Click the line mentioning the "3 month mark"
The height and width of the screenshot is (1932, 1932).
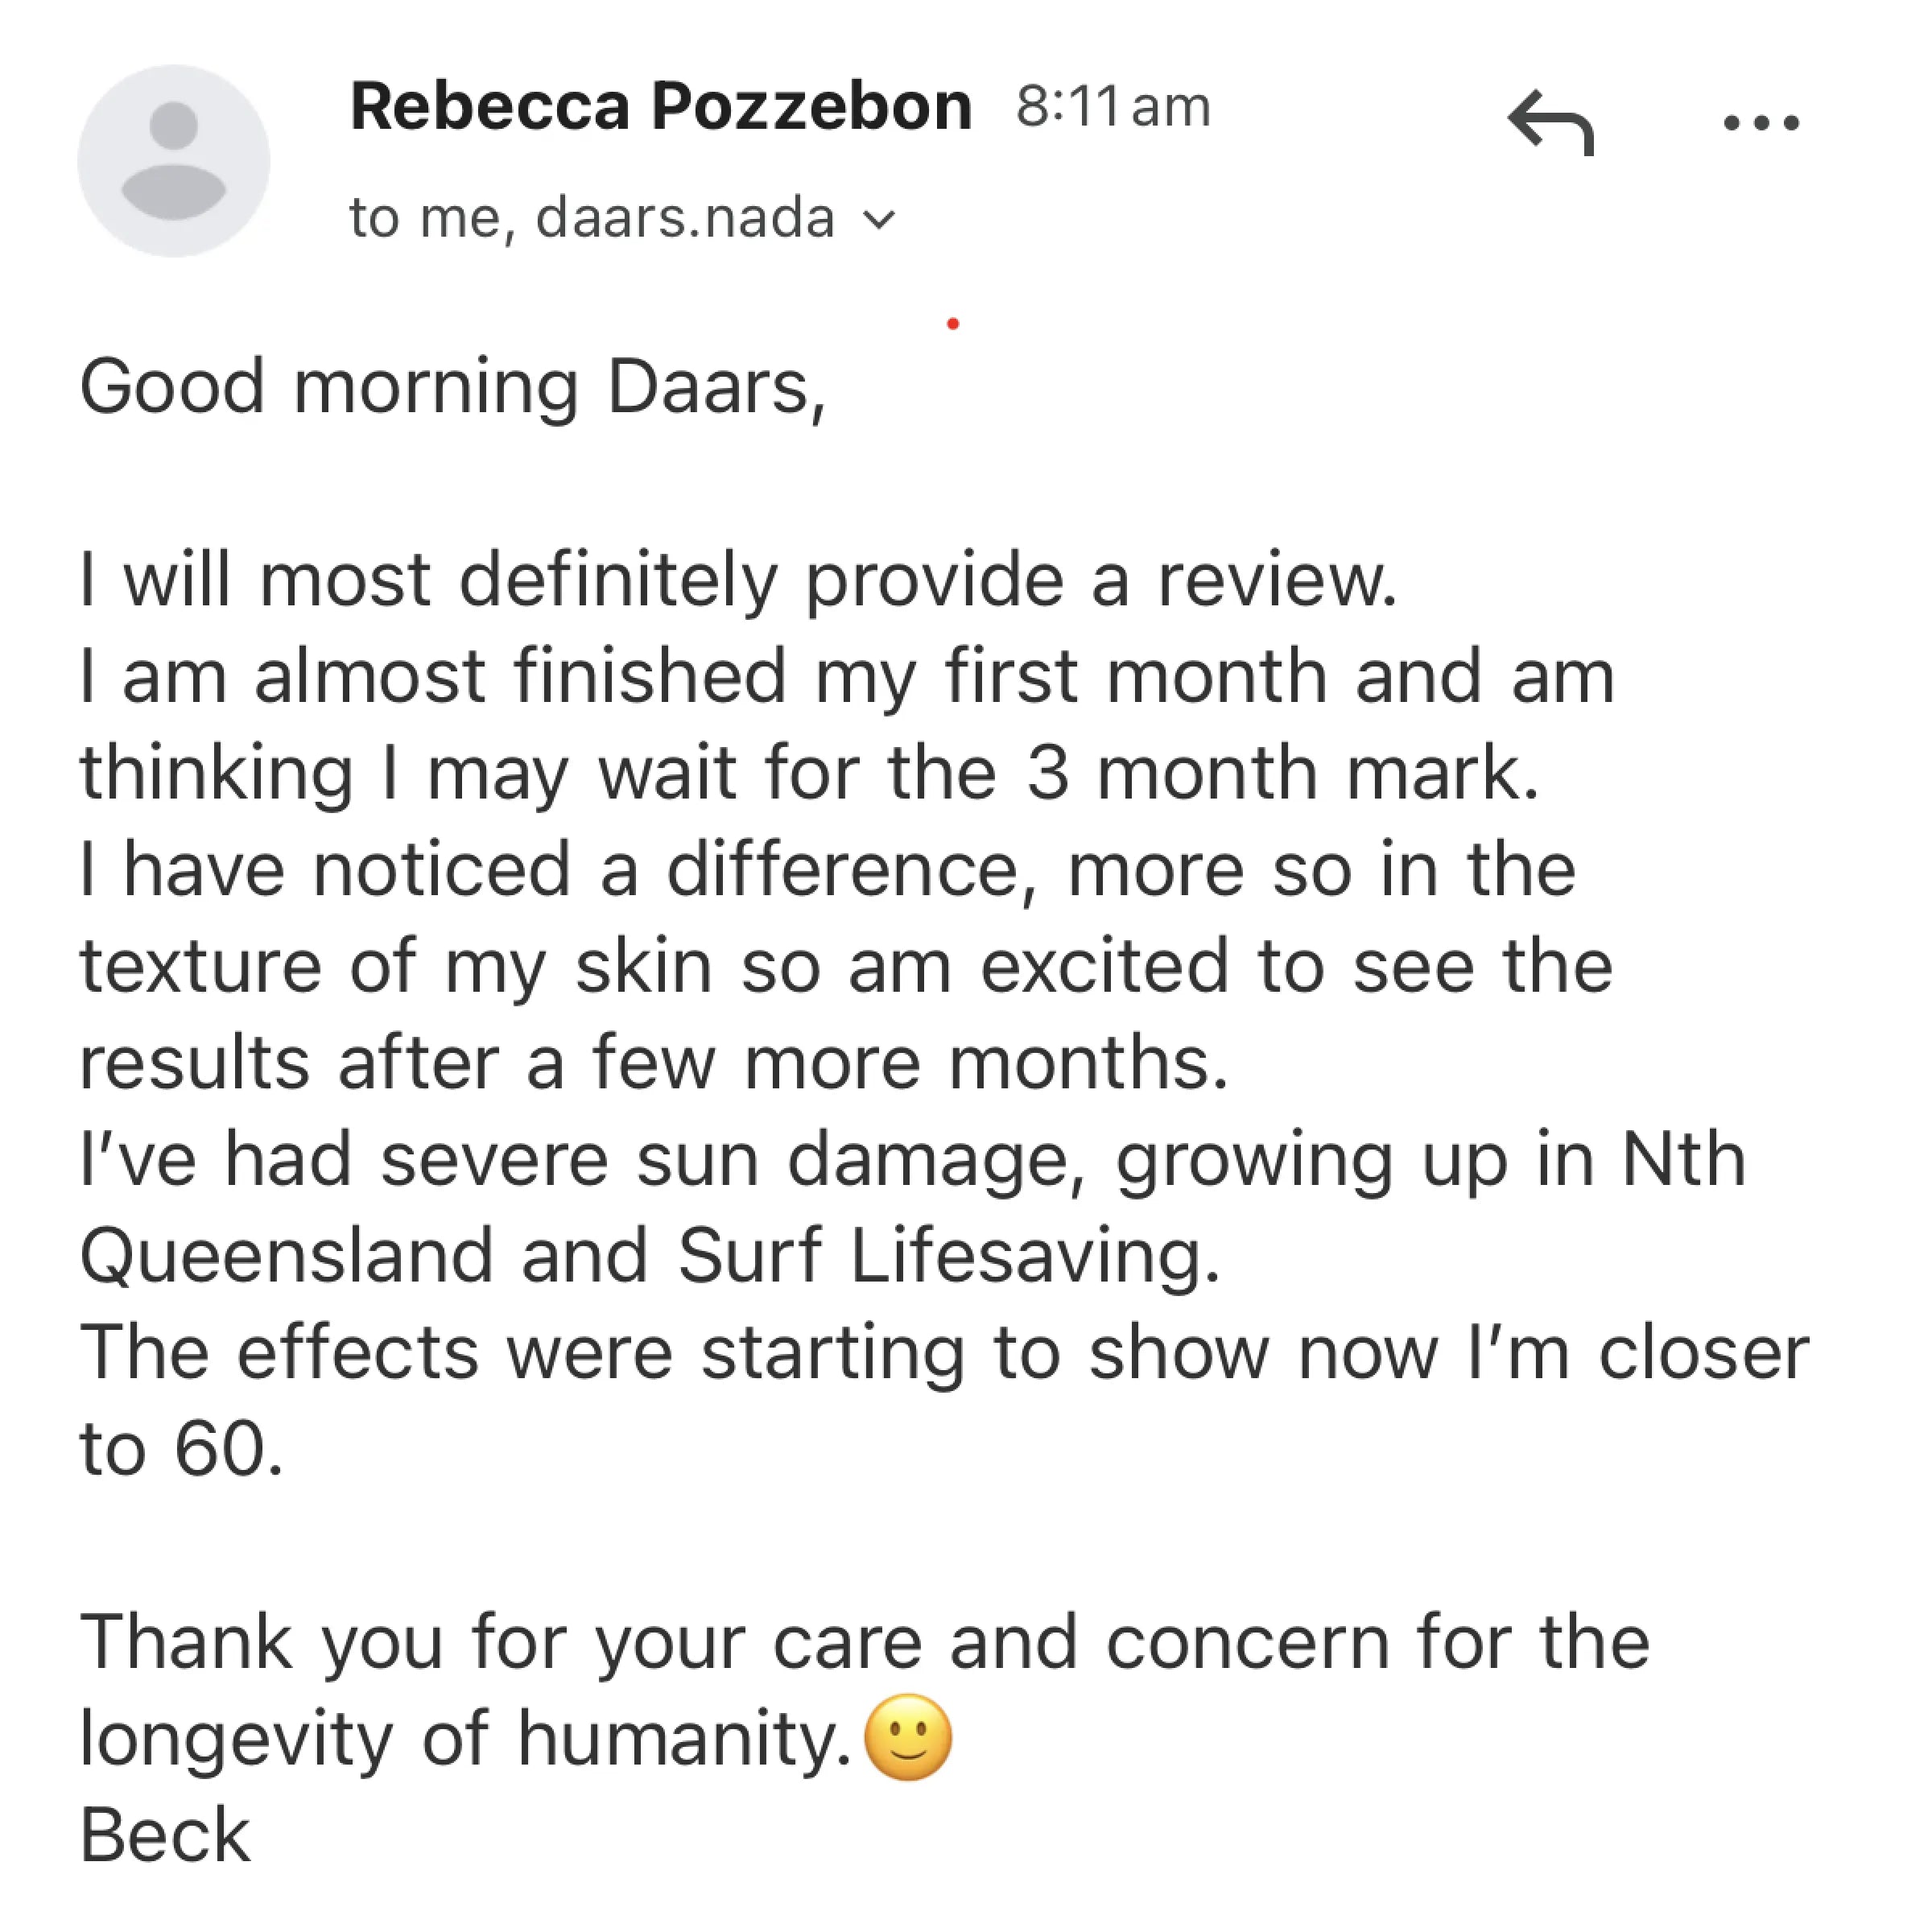pos(809,773)
